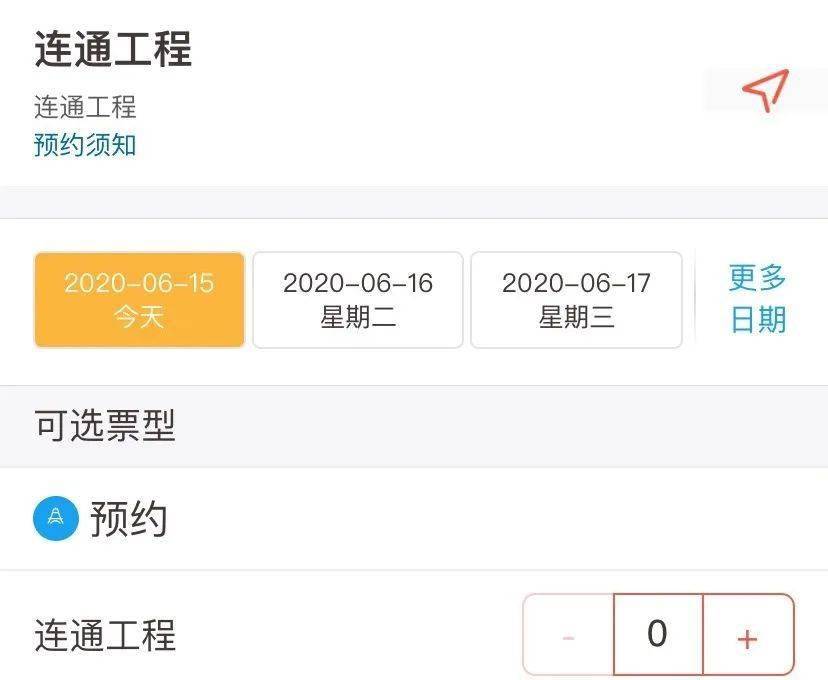828x680 pixels.
Task: Tap the red navigation arrow icon
Action: click(765, 89)
